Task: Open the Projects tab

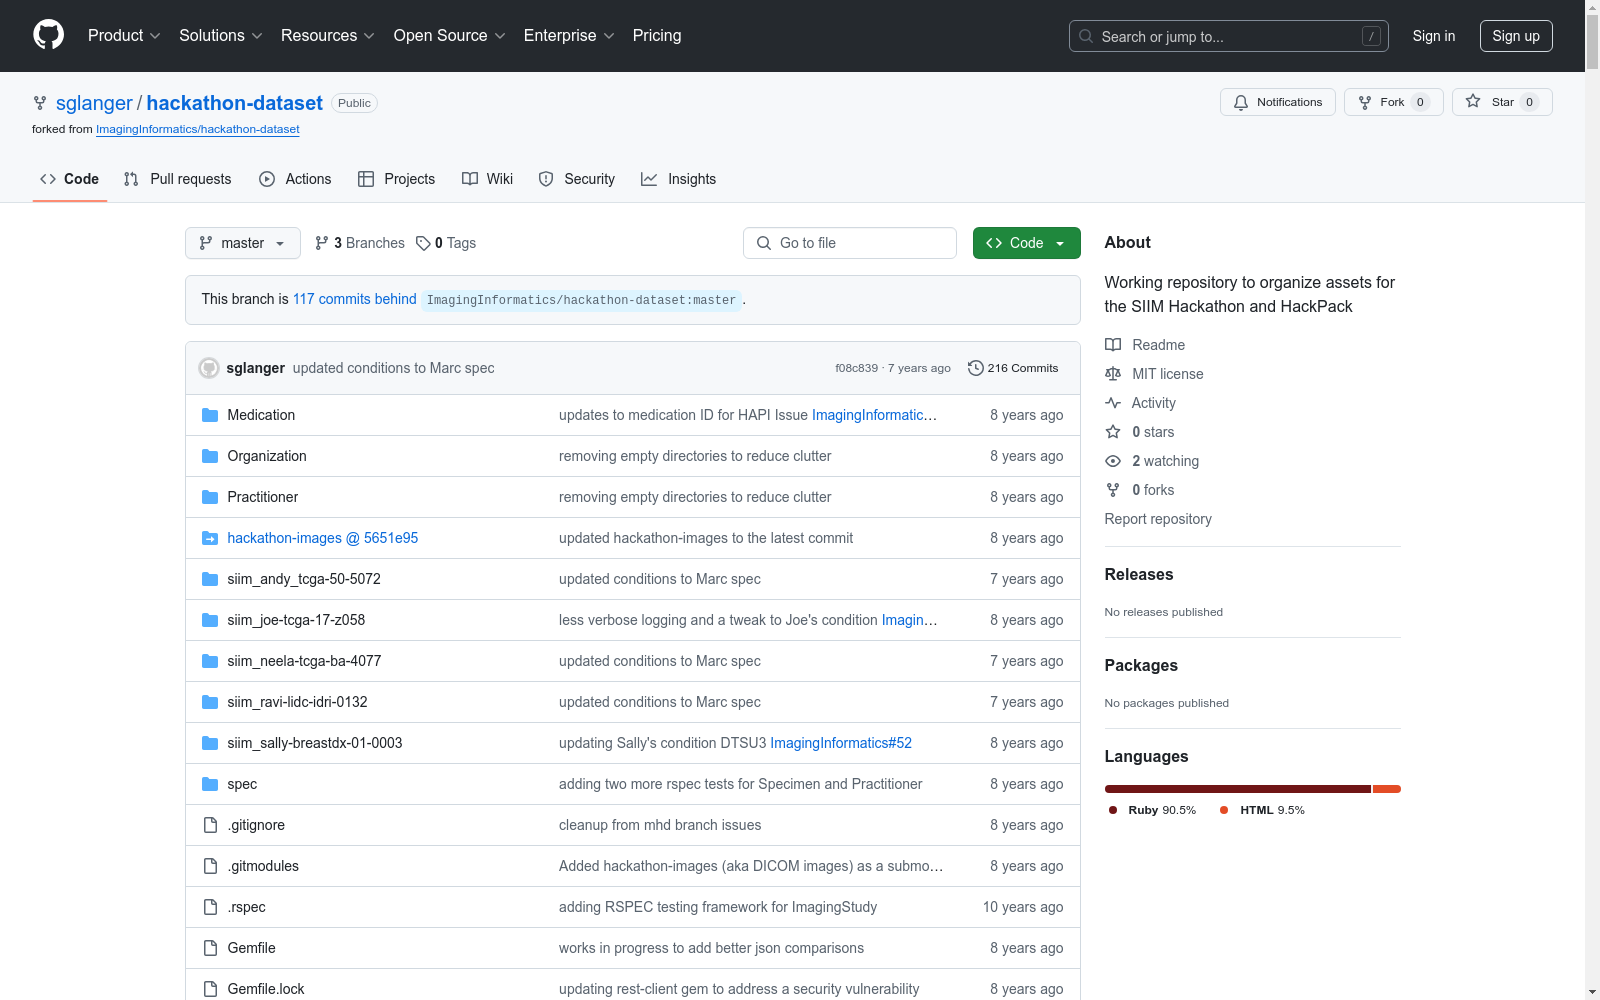Action: click(x=397, y=179)
